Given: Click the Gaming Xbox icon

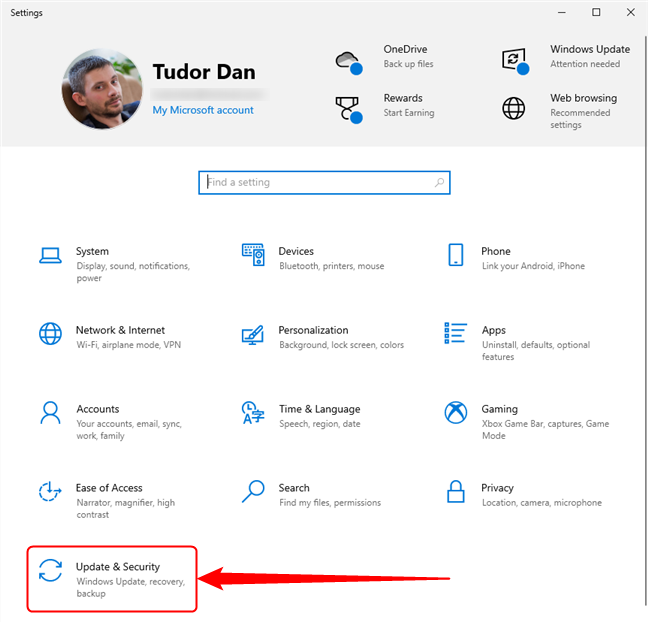Looking at the screenshot, I should pos(456,412).
